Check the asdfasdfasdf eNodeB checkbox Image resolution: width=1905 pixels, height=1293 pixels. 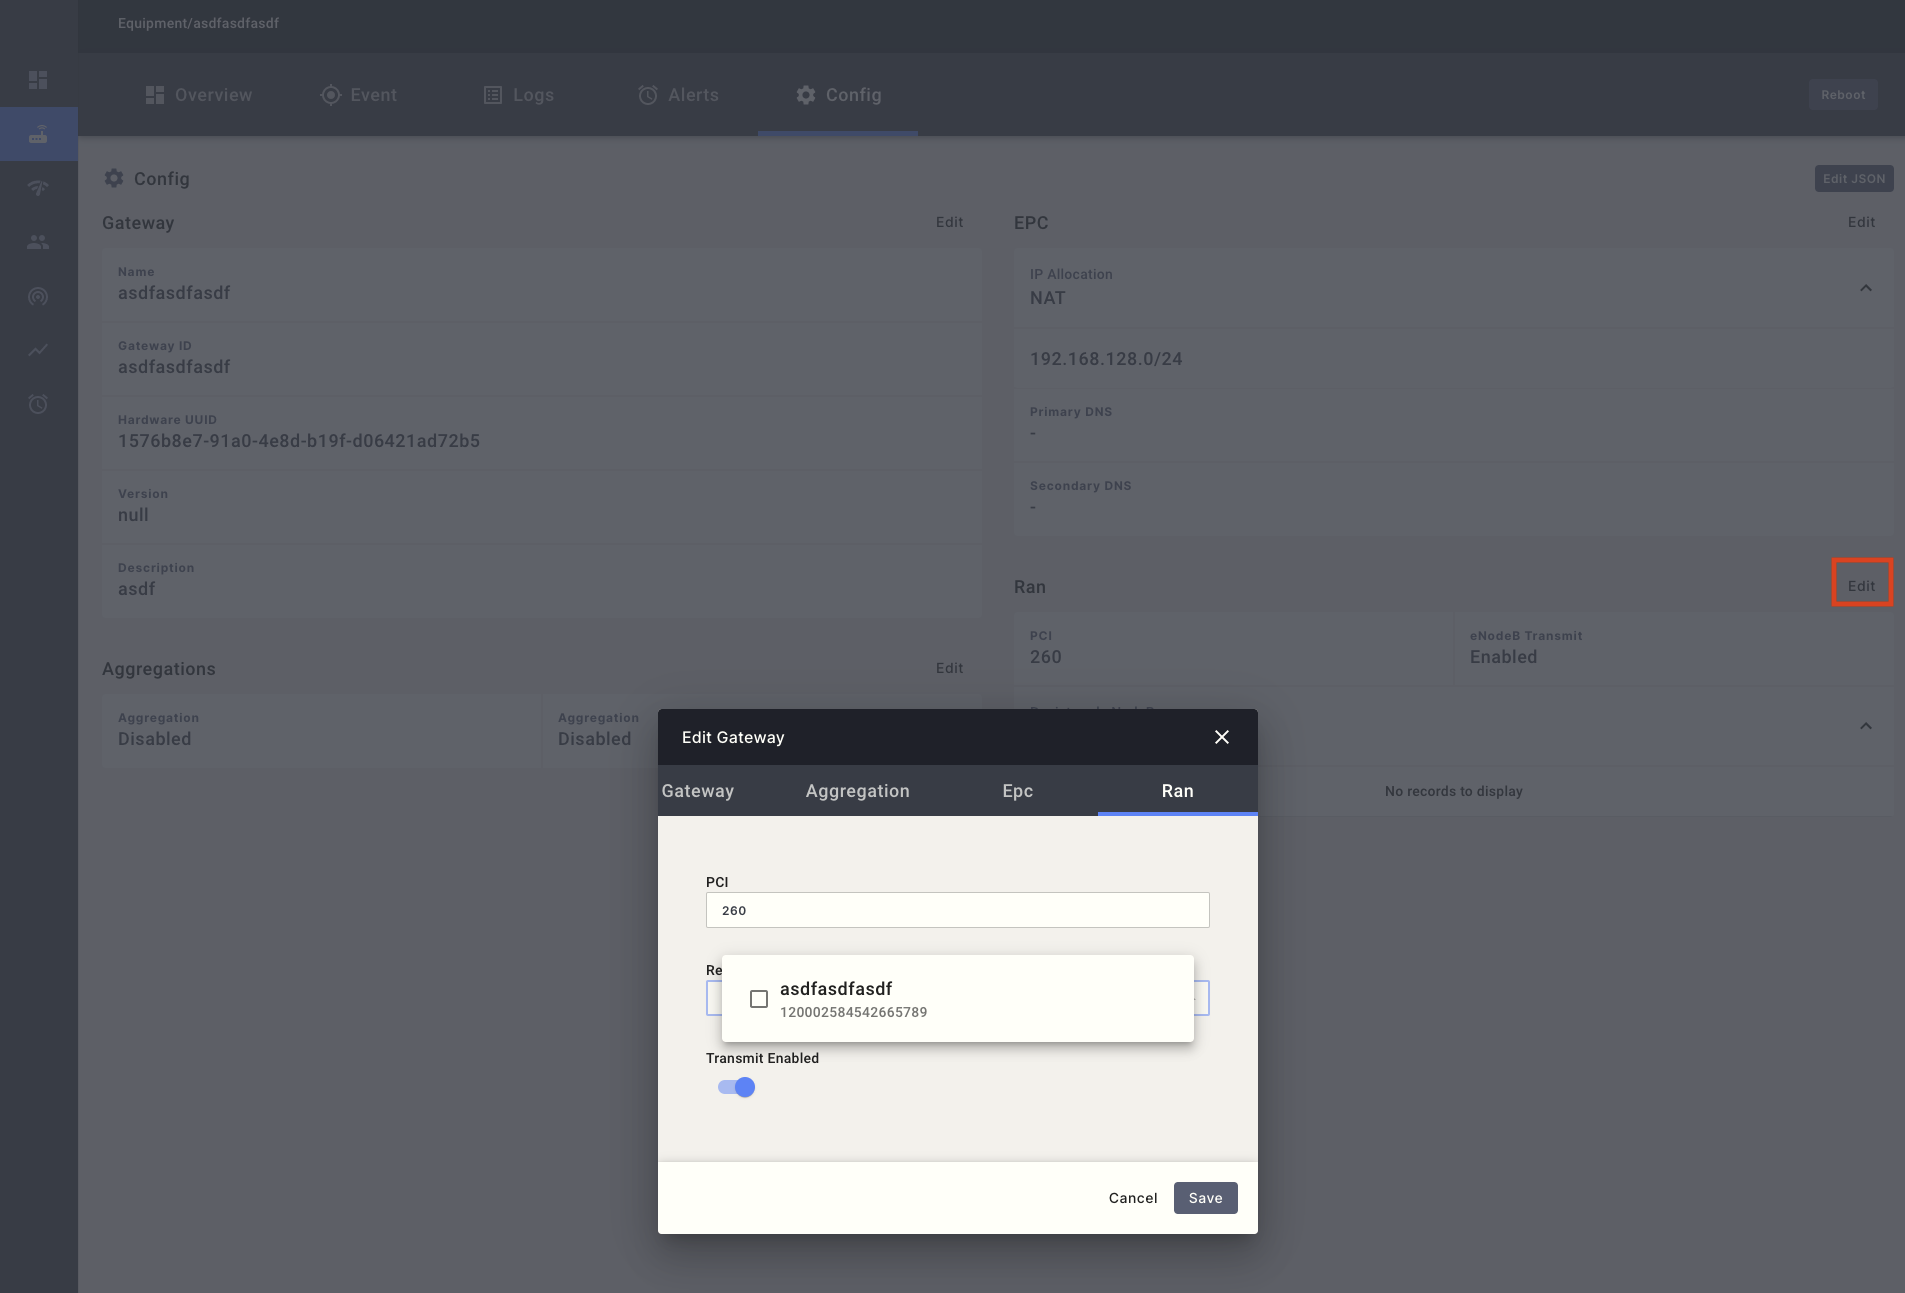(759, 999)
